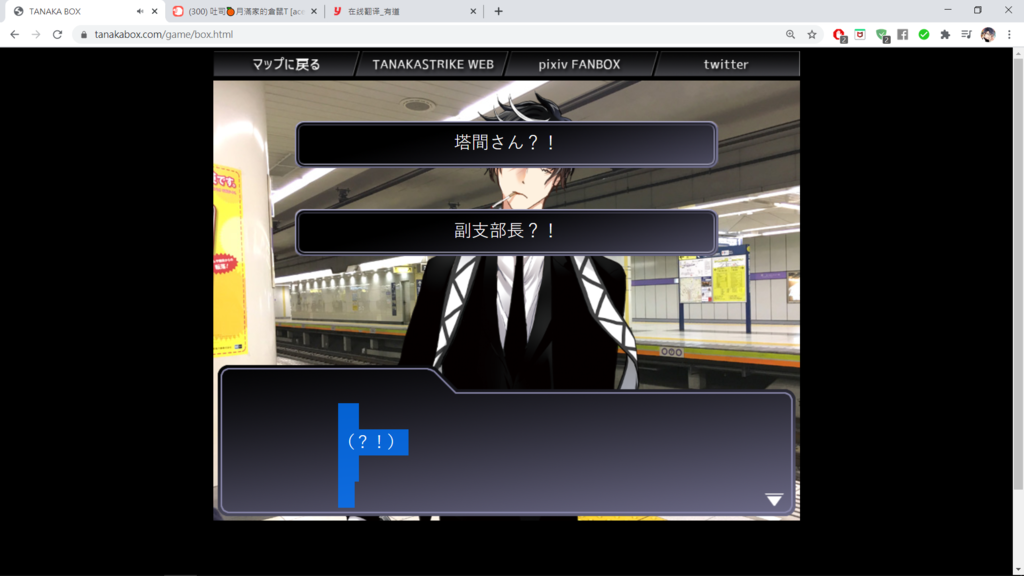This screenshot has width=1024, height=576.
Task: Choose the 副支部長？！ dialogue option
Action: click(x=506, y=232)
